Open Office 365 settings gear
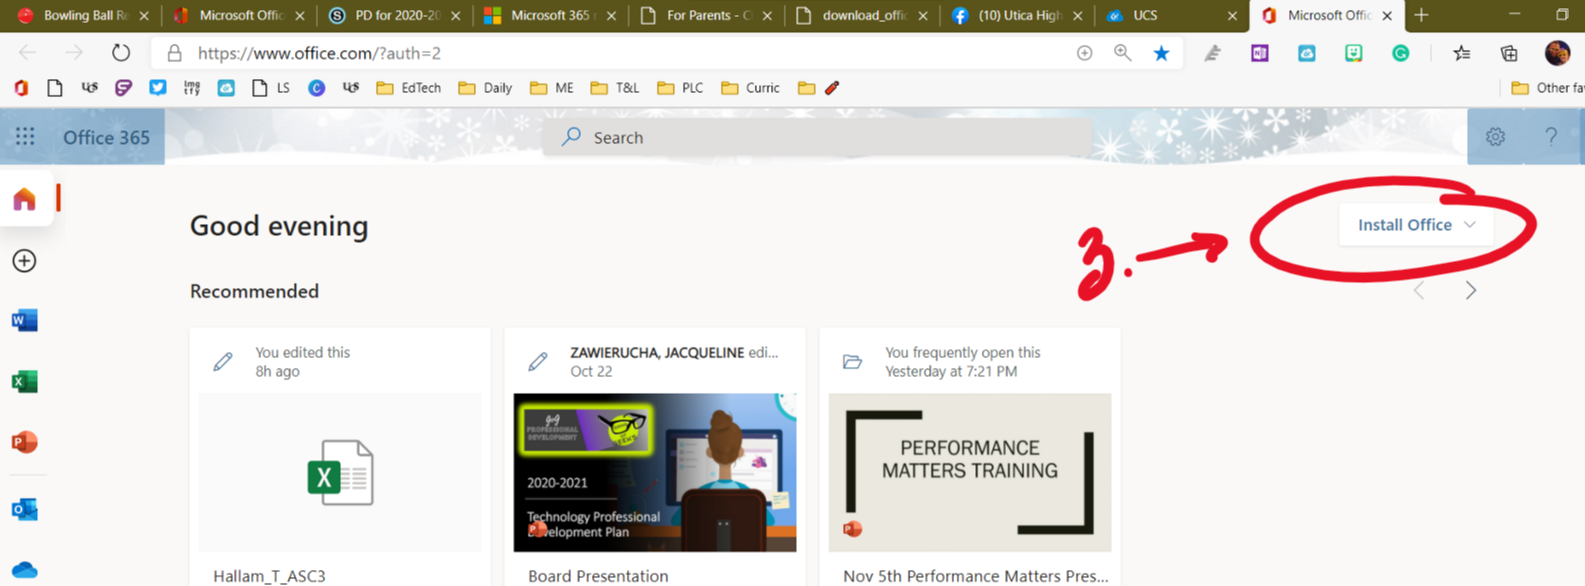This screenshot has width=1585, height=586. (1495, 137)
